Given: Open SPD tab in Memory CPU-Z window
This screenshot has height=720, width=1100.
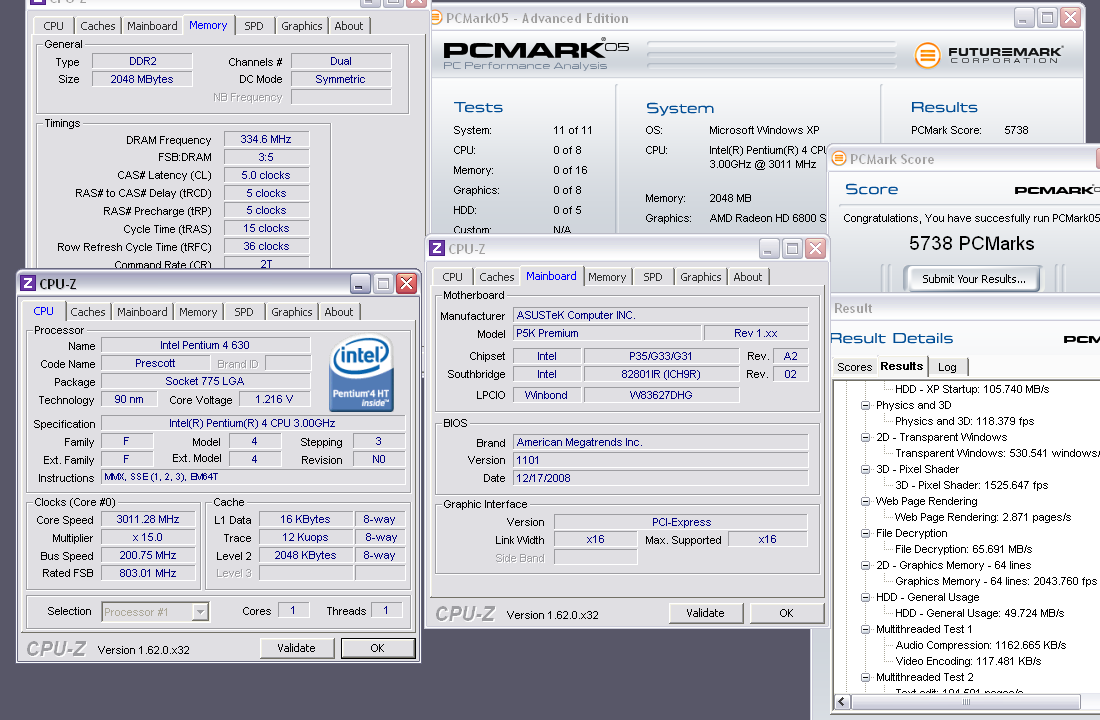Looking at the screenshot, I should click(254, 26).
